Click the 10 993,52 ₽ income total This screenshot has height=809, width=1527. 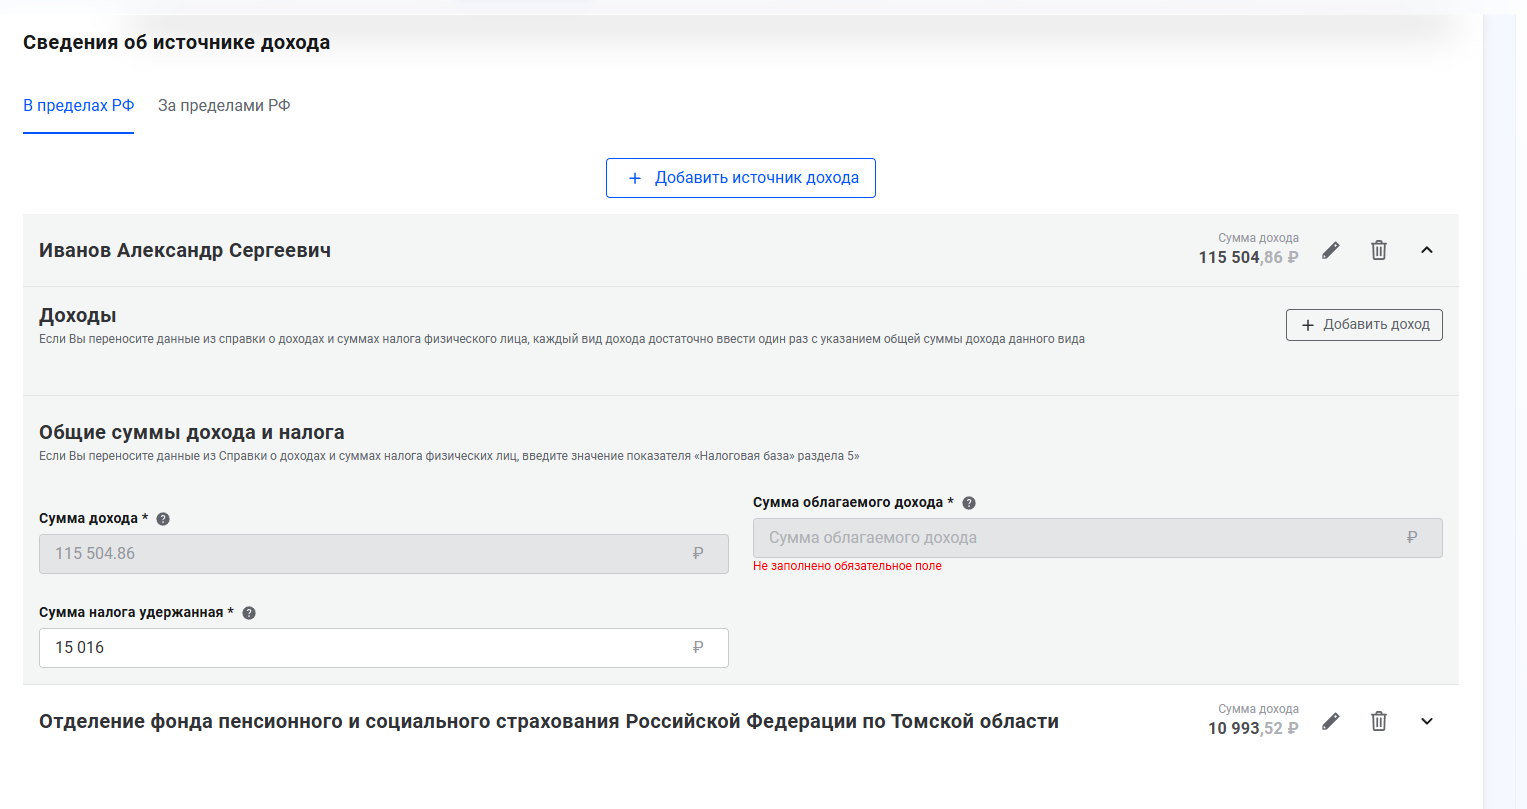point(1252,728)
